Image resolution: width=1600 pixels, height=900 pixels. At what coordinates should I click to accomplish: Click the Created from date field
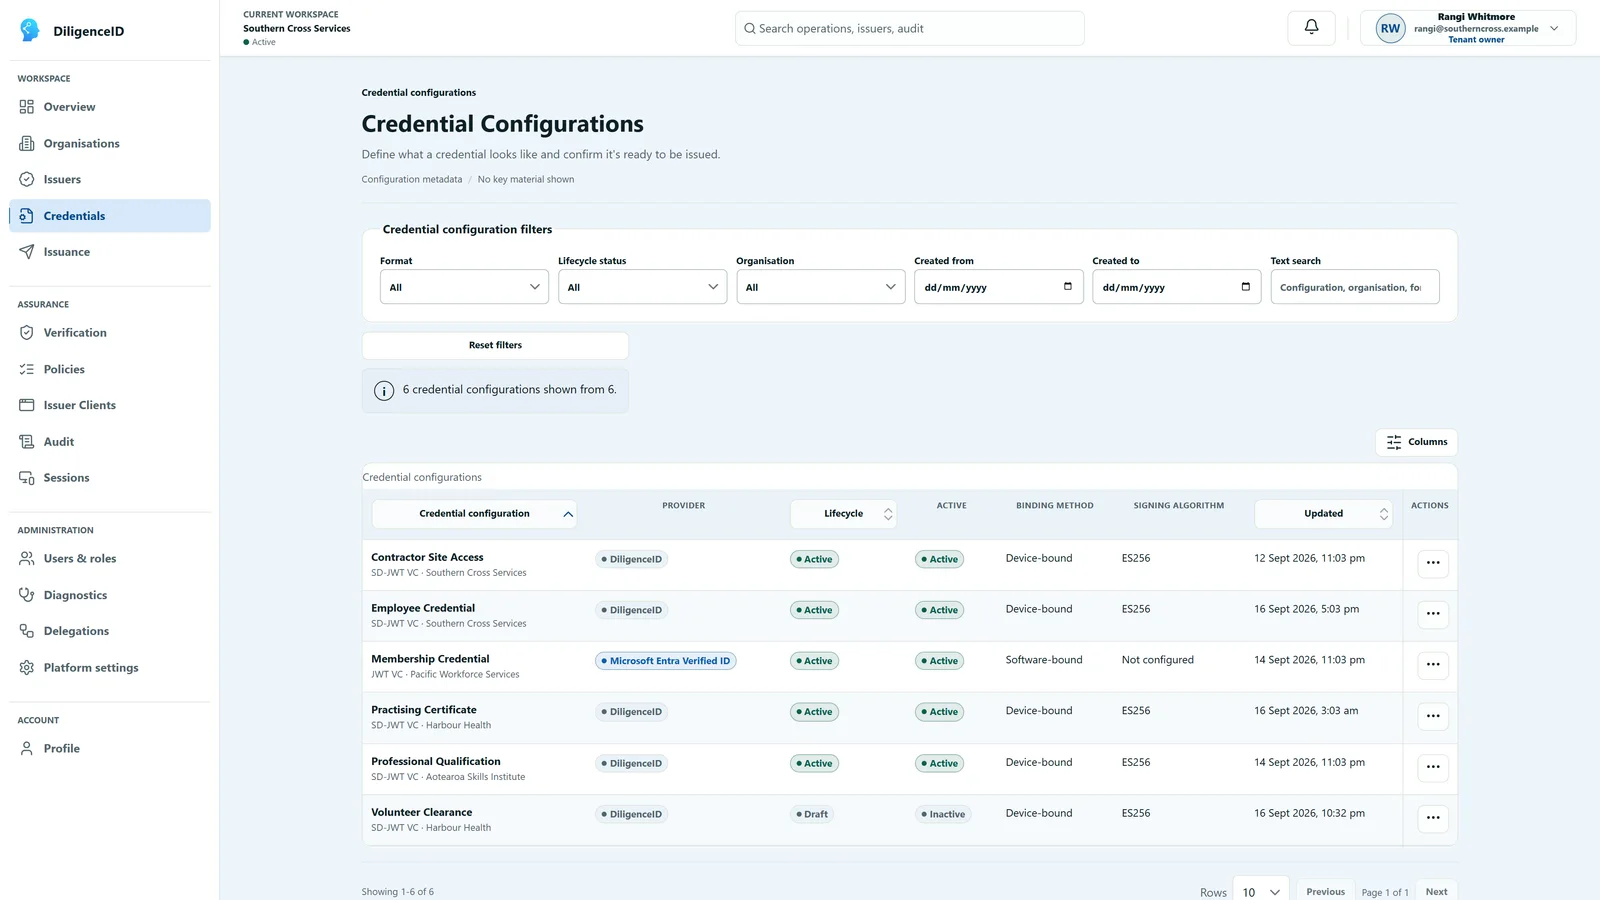click(x=998, y=287)
